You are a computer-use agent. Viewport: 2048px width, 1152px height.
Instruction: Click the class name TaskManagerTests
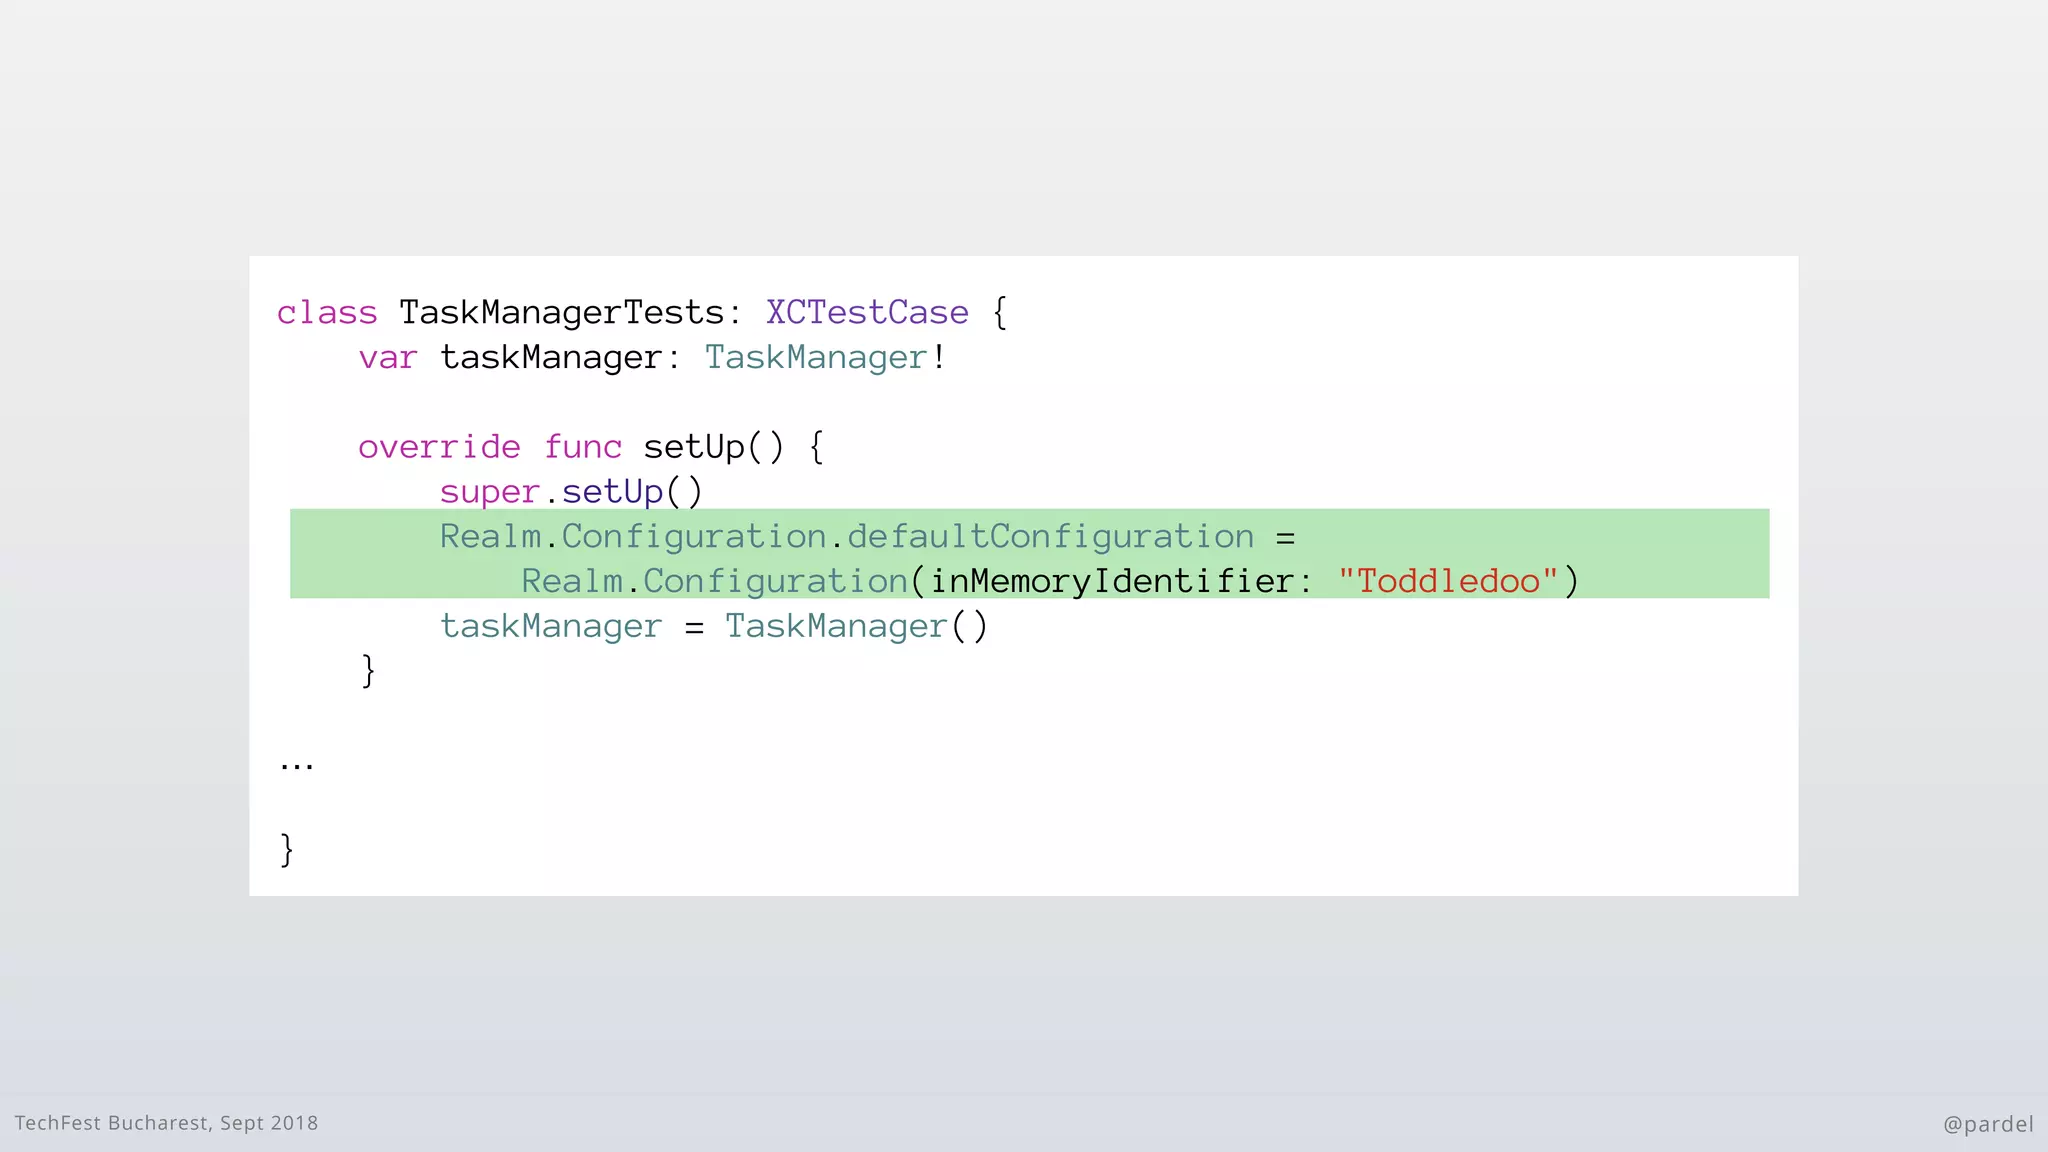[561, 313]
